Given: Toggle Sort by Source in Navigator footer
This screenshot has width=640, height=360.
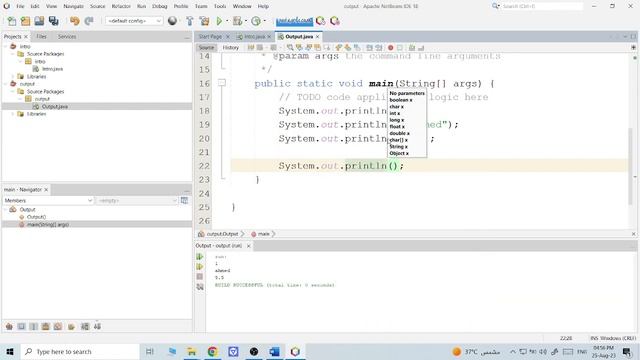Looking at the screenshot, I should click(97, 326).
